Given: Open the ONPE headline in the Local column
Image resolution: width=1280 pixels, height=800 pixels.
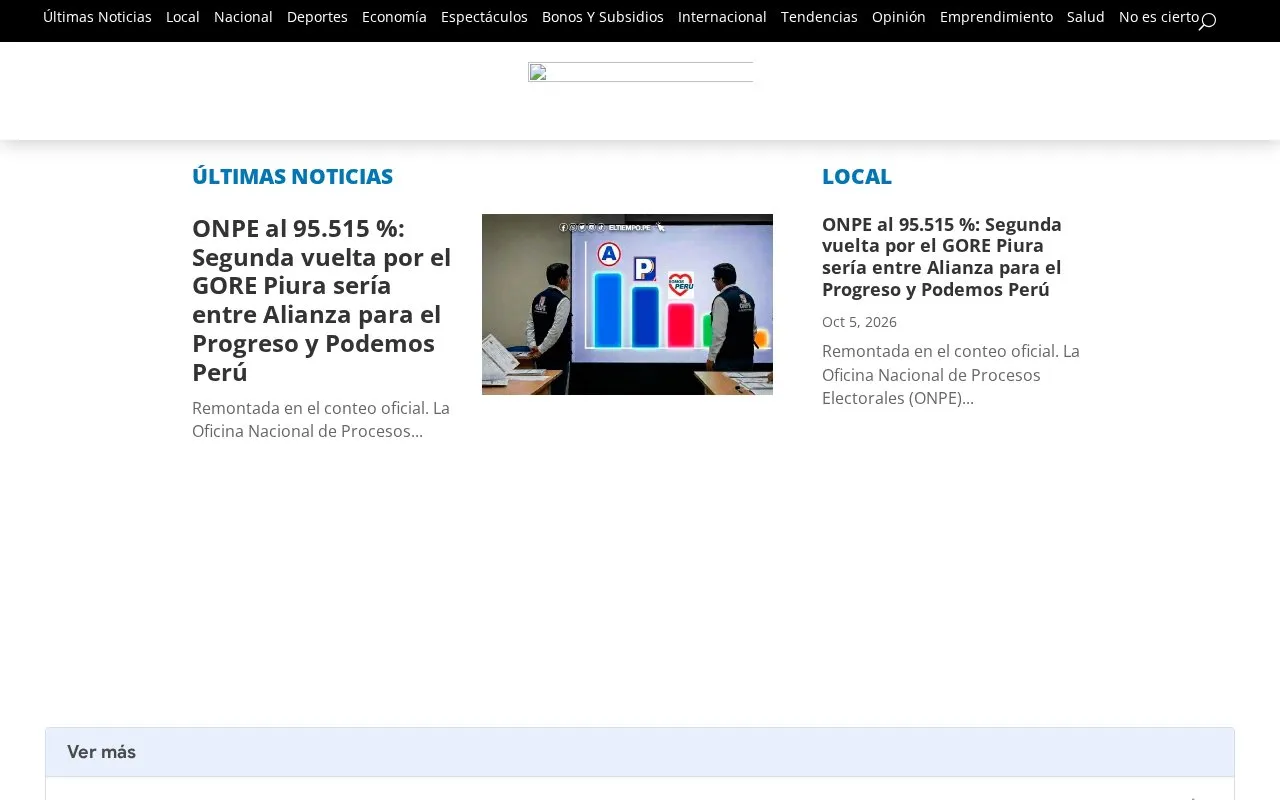Looking at the screenshot, I should click(942, 257).
